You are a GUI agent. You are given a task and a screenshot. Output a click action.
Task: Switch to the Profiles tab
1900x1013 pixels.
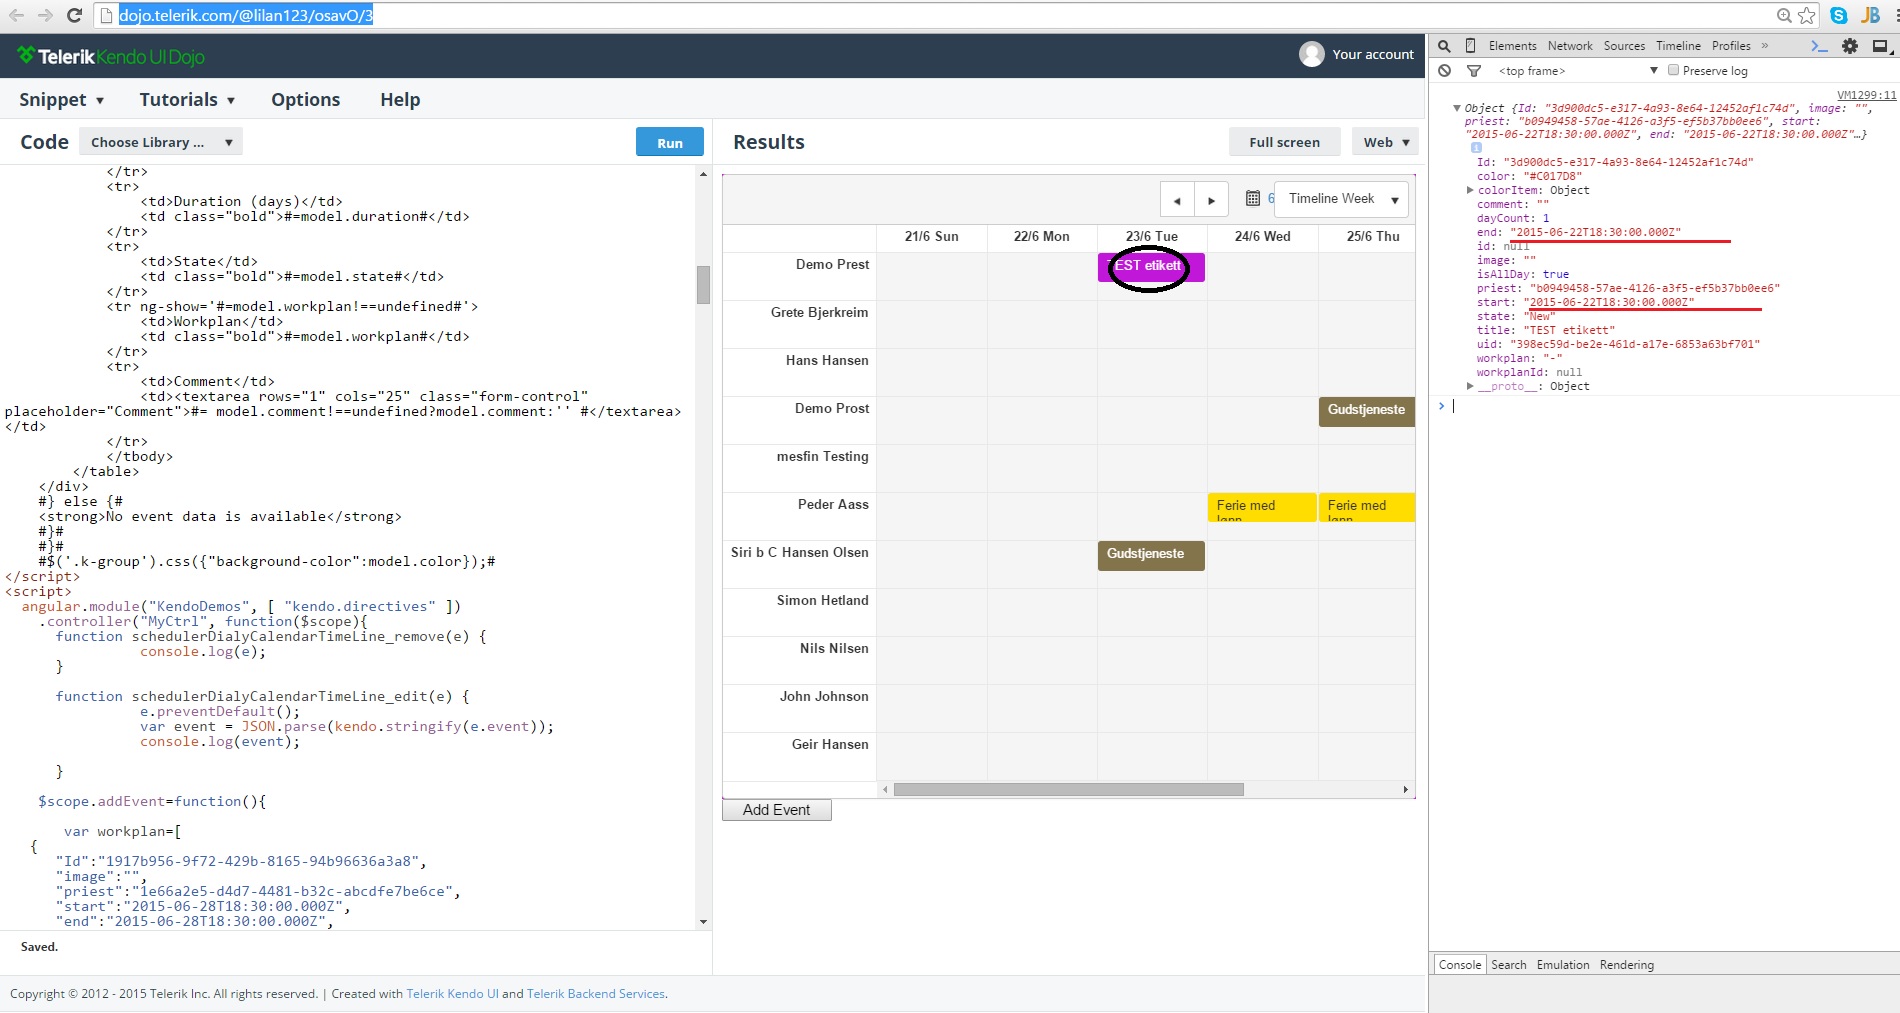(1731, 46)
